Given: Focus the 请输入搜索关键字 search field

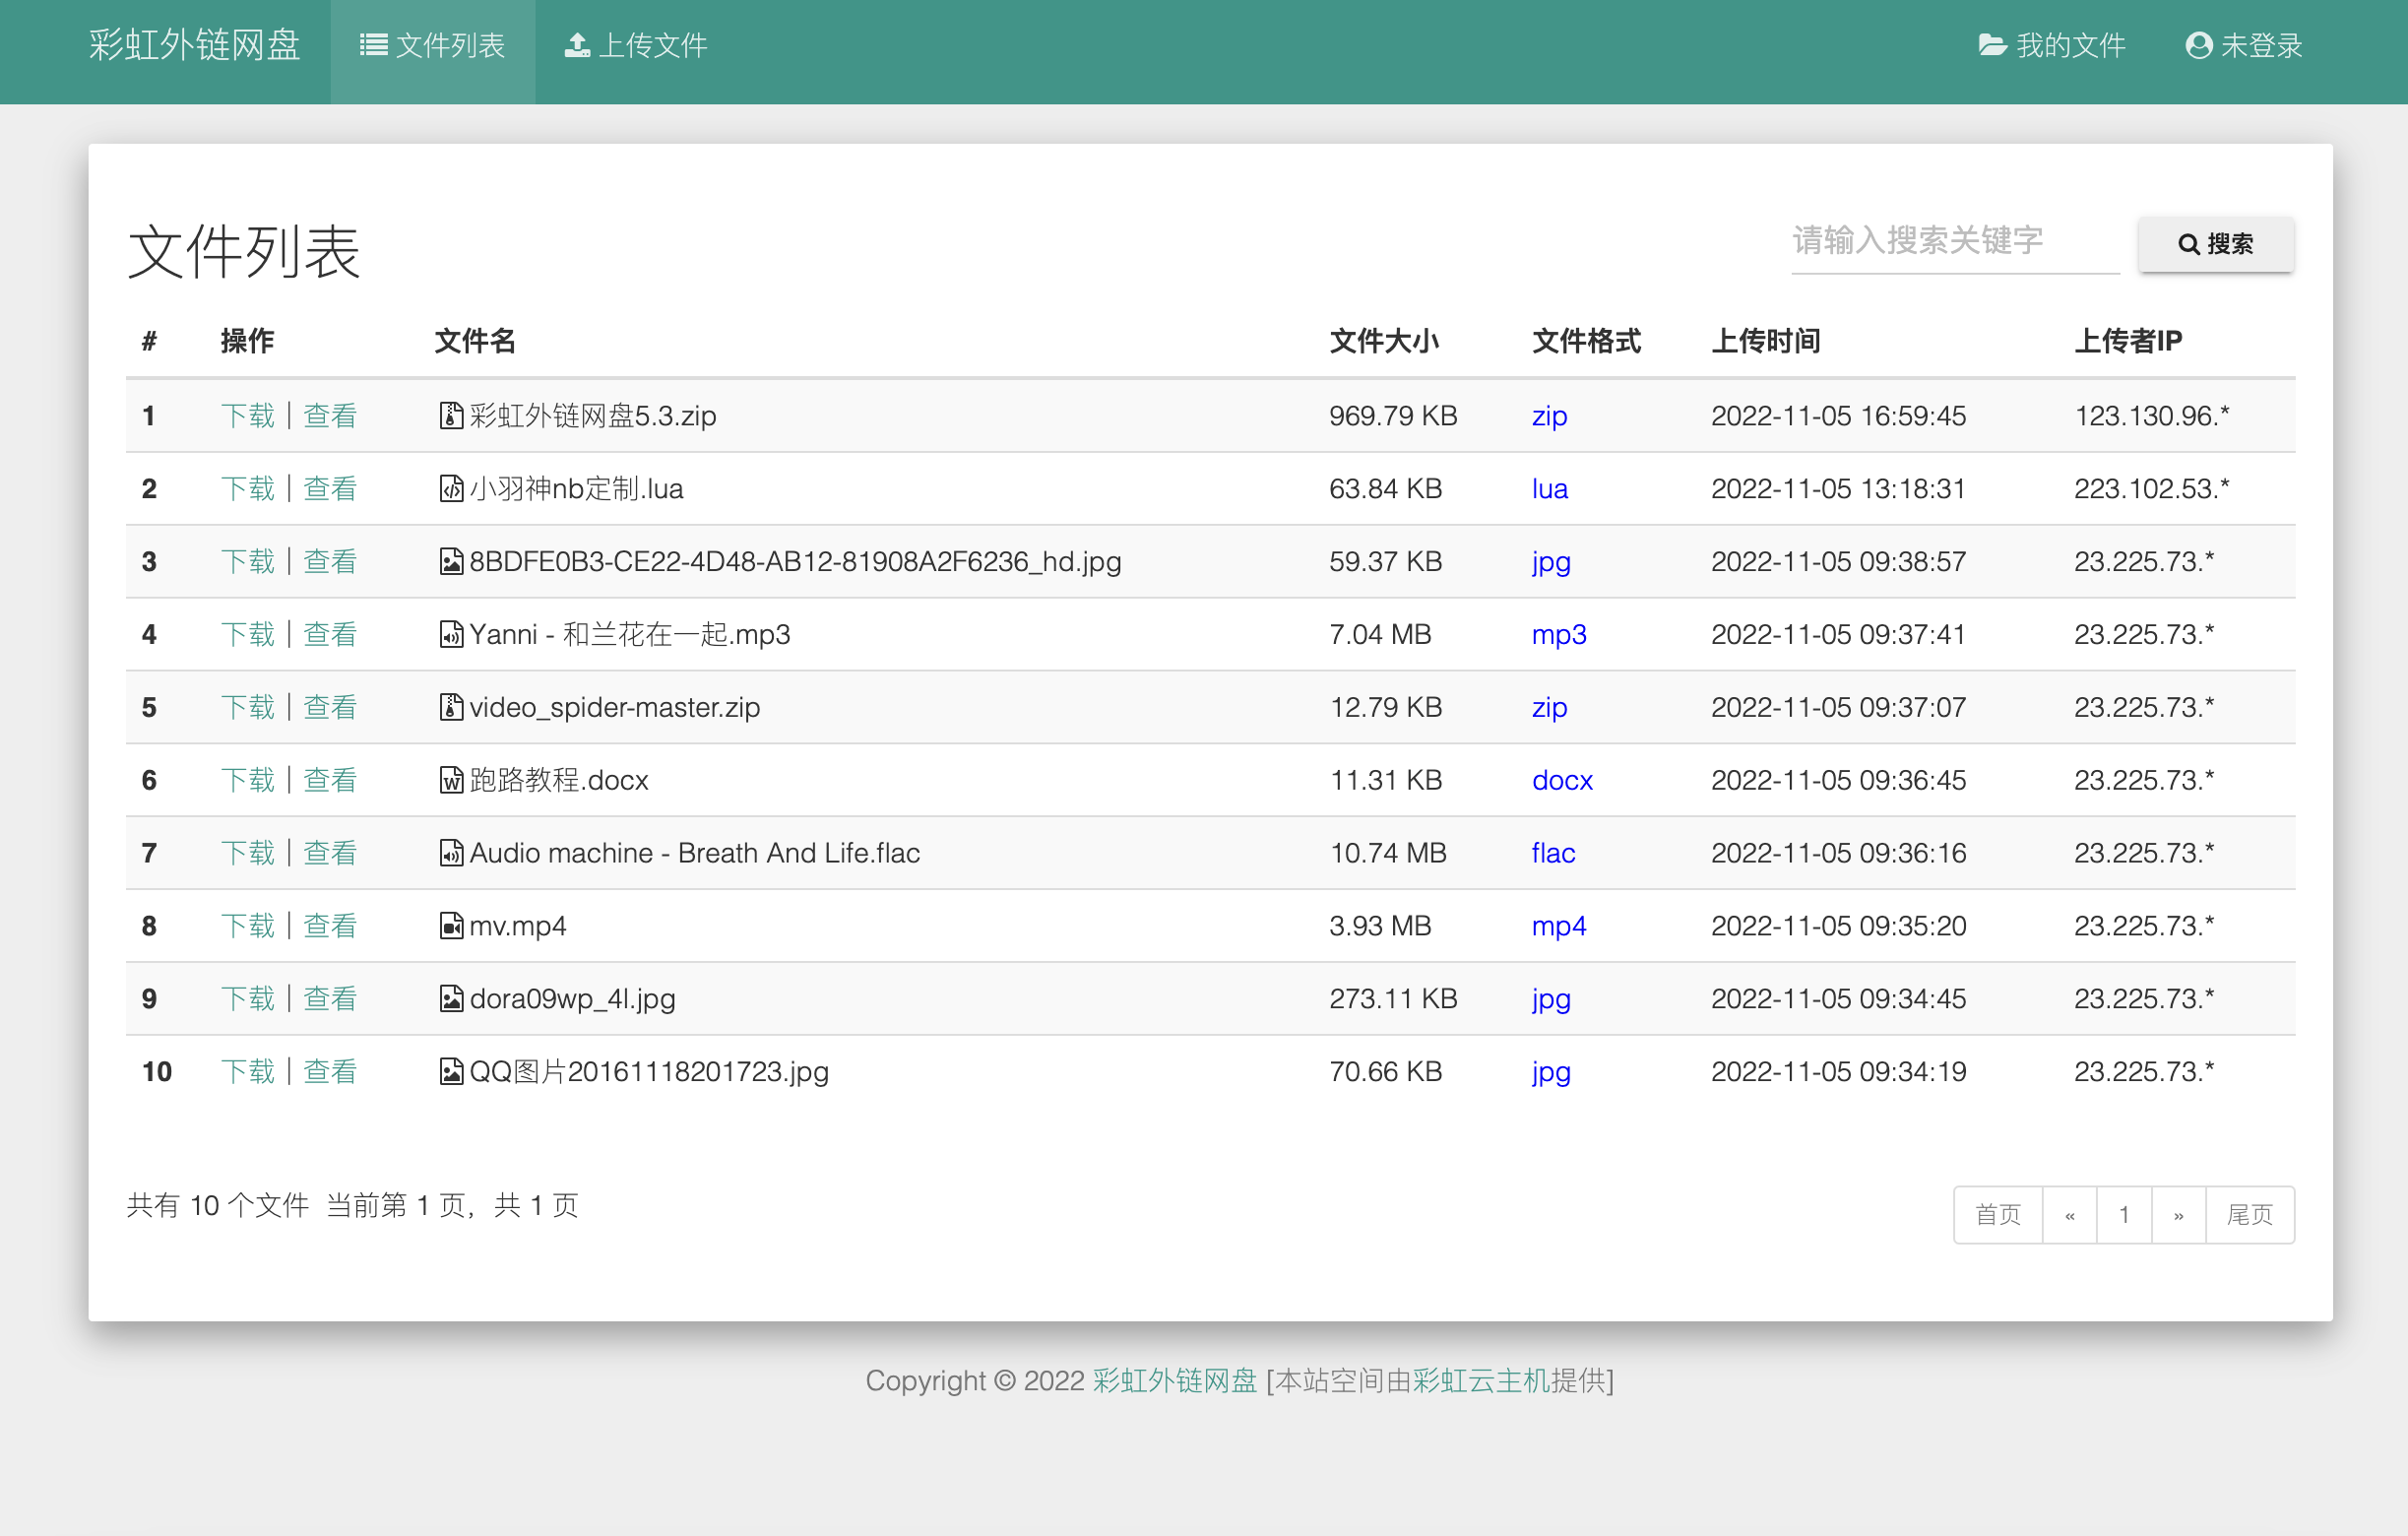Looking at the screenshot, I should click(x=1954, y=242).
